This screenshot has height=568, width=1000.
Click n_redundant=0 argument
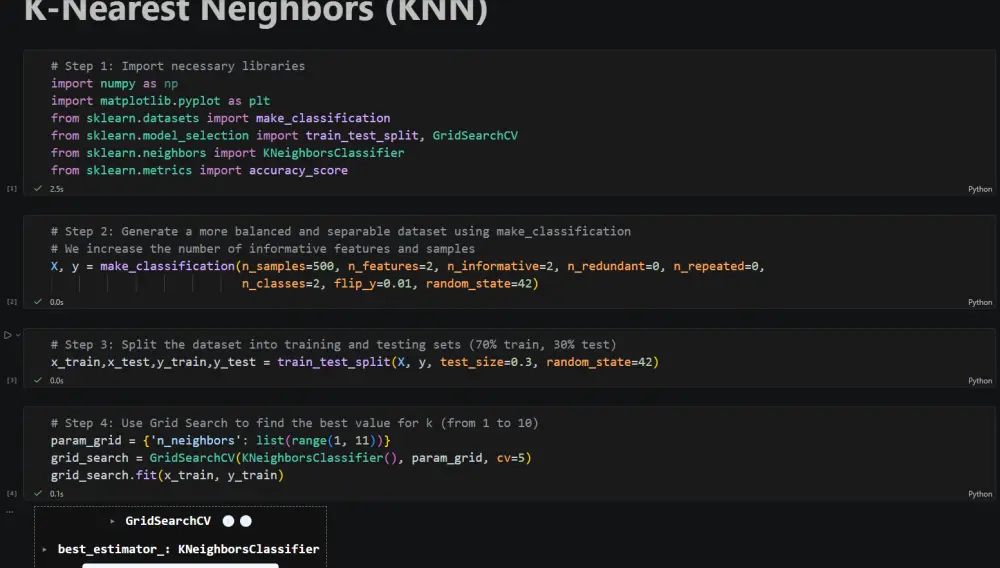pos(614,266)
